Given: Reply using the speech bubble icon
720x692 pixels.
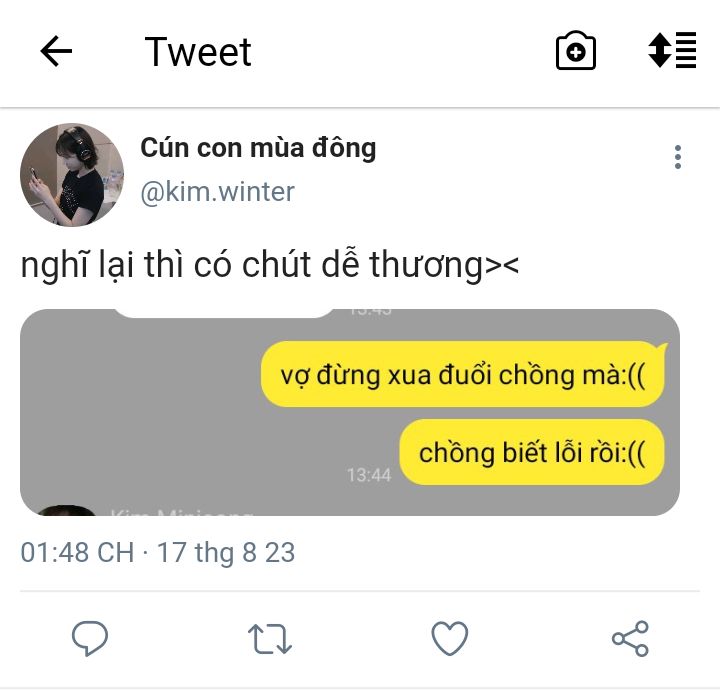Looking at the screenshot, I should tap(90, 637).
